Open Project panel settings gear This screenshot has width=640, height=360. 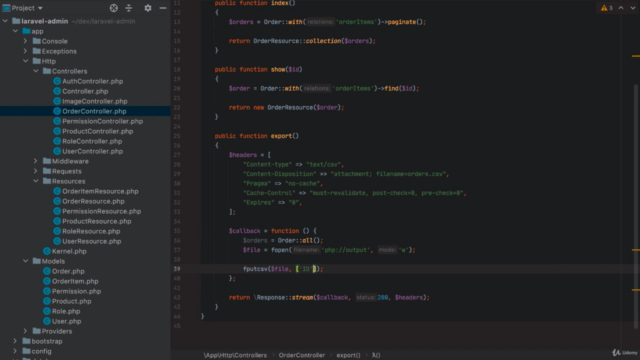[148, 8]
